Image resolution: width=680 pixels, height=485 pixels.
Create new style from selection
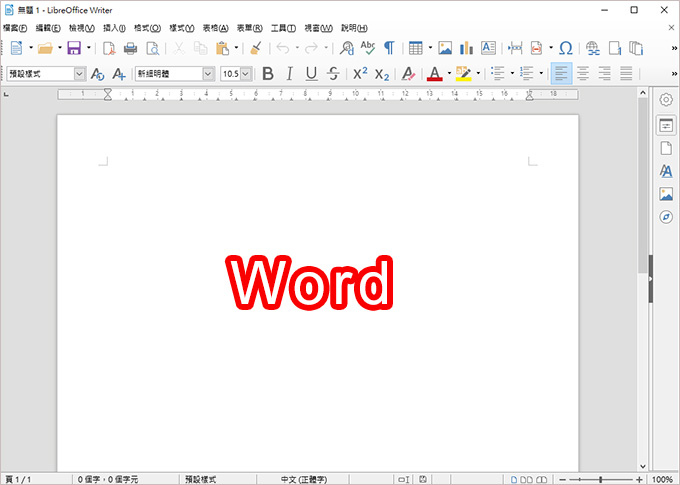point(119,74)
